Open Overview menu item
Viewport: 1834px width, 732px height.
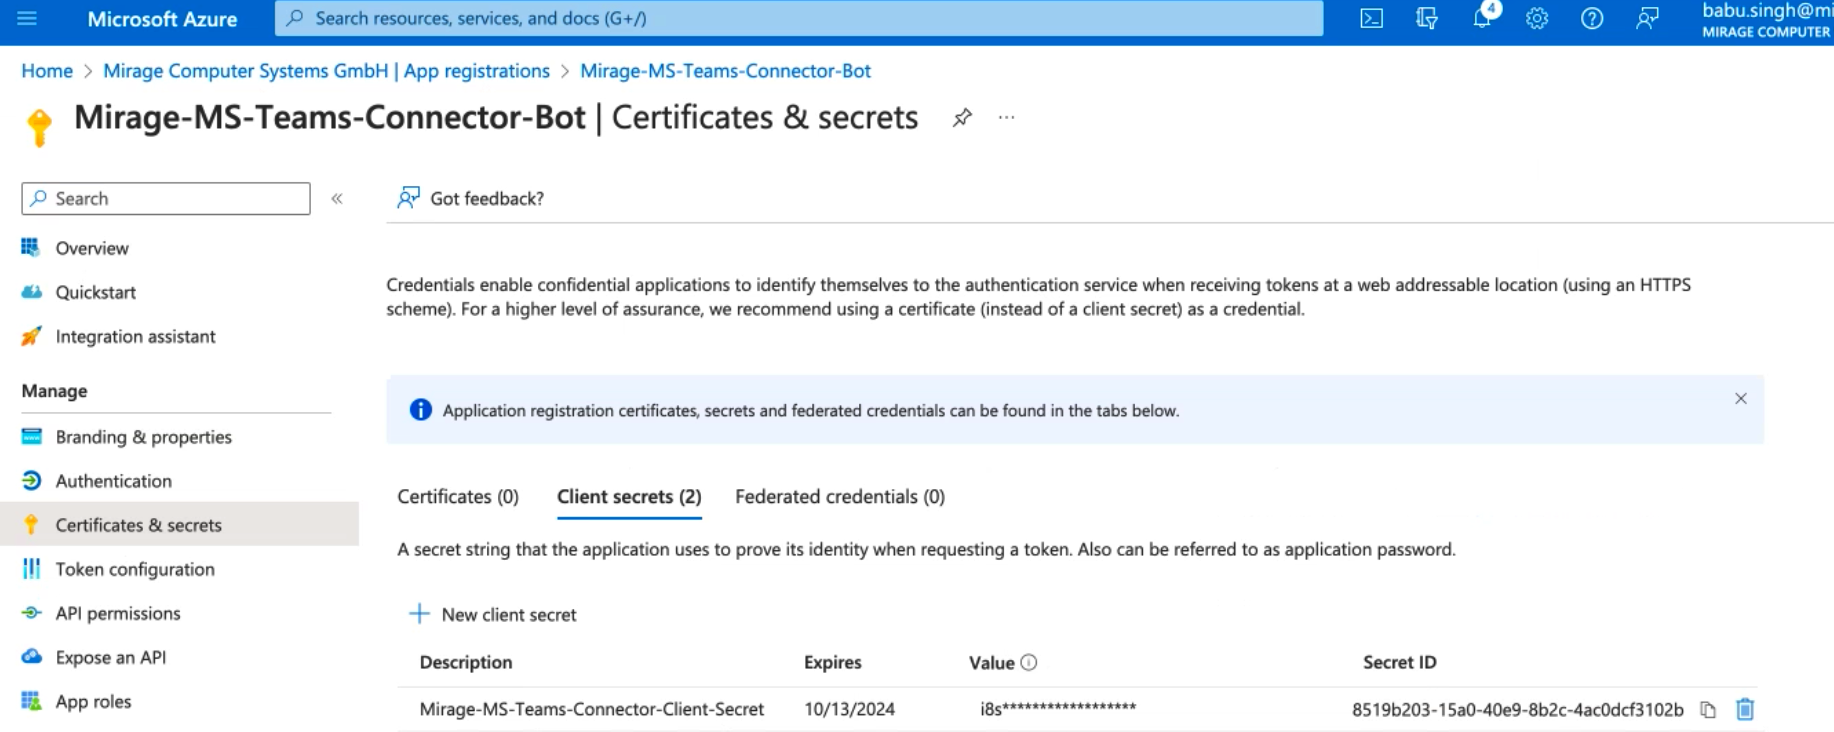pyautogui.click(x=92, y=248)
